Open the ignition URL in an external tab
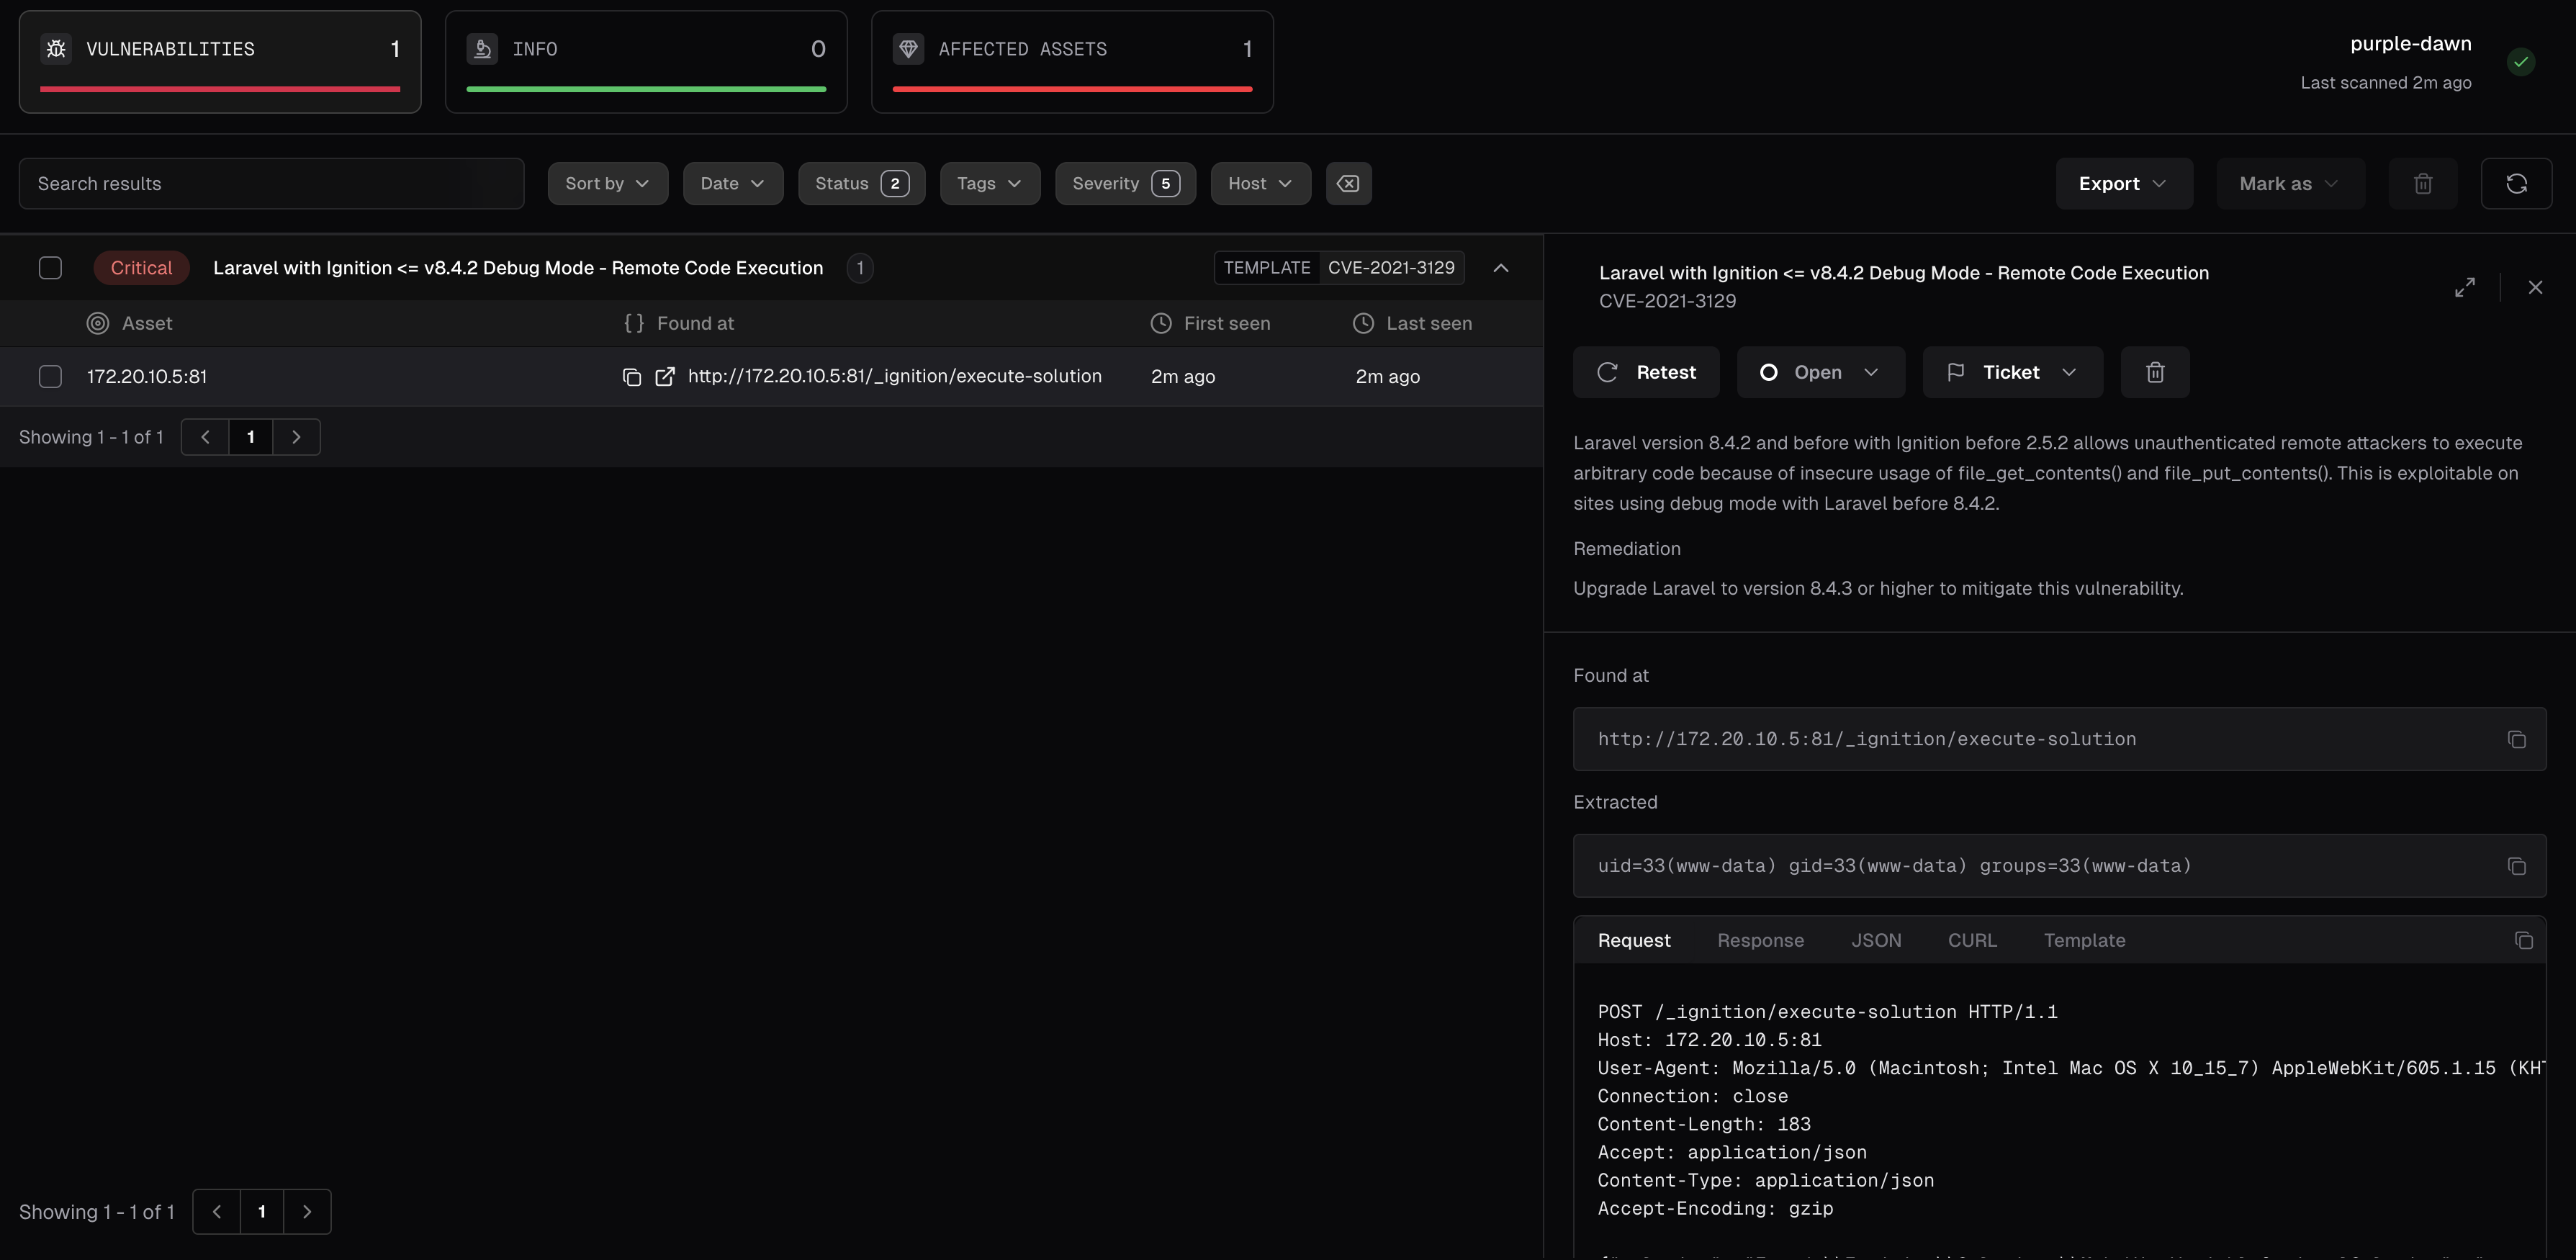Viewport: 2576px width, 1260px height. [665, 377]
